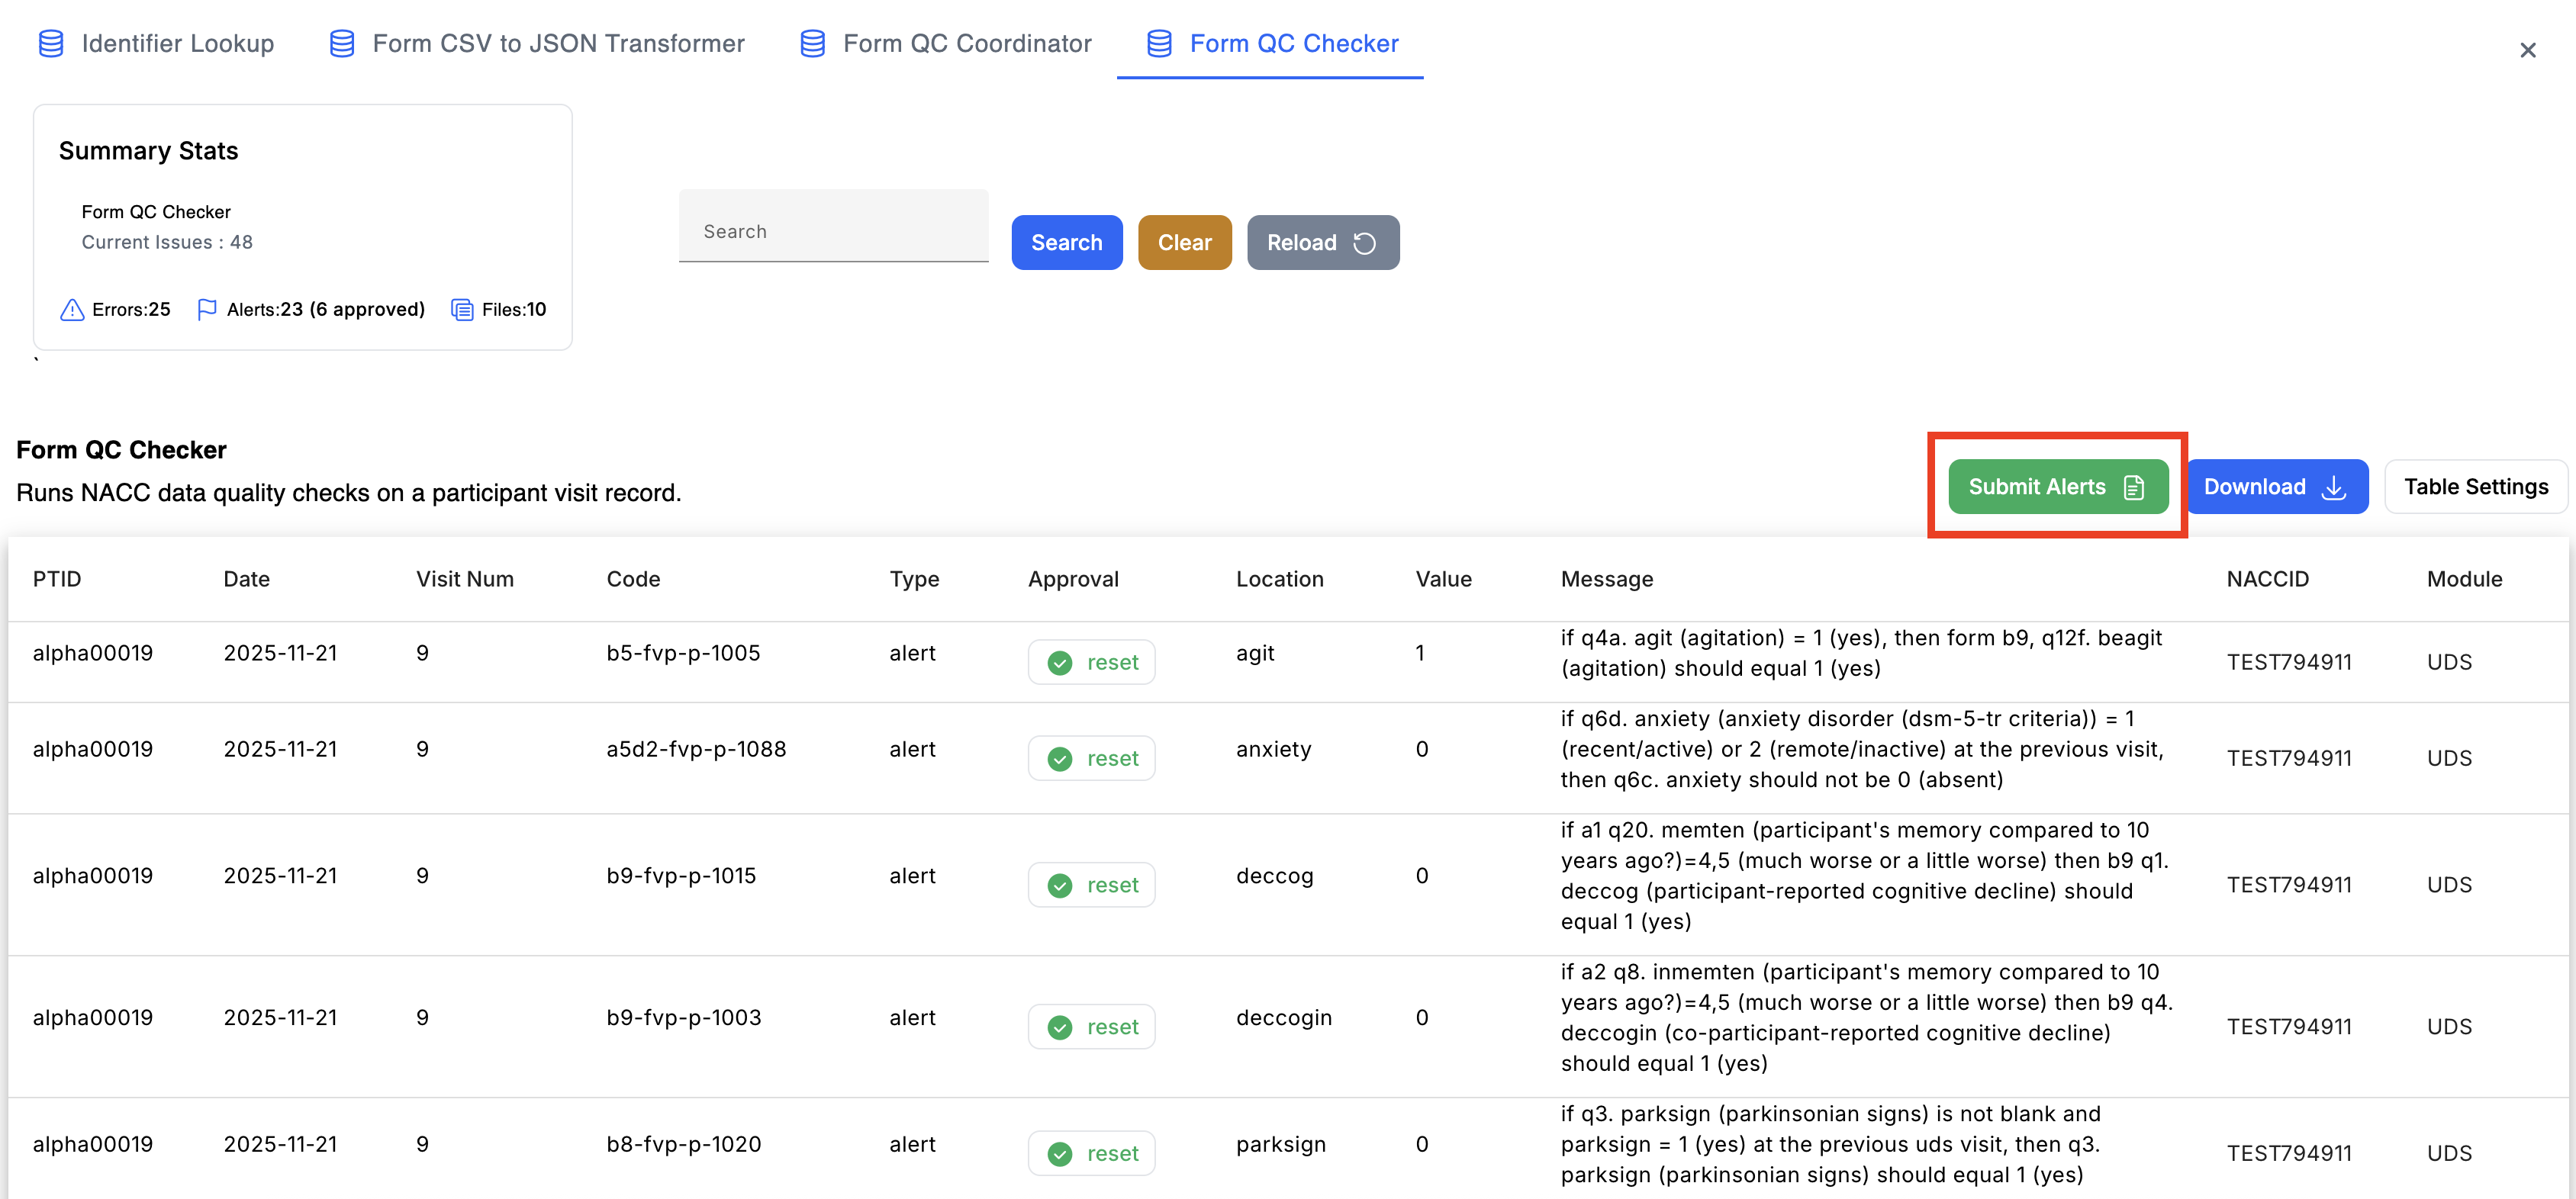The image size is (2576, 1199).
Task: Clear the search with the Clear button
Action: [x=1185, y=243]
